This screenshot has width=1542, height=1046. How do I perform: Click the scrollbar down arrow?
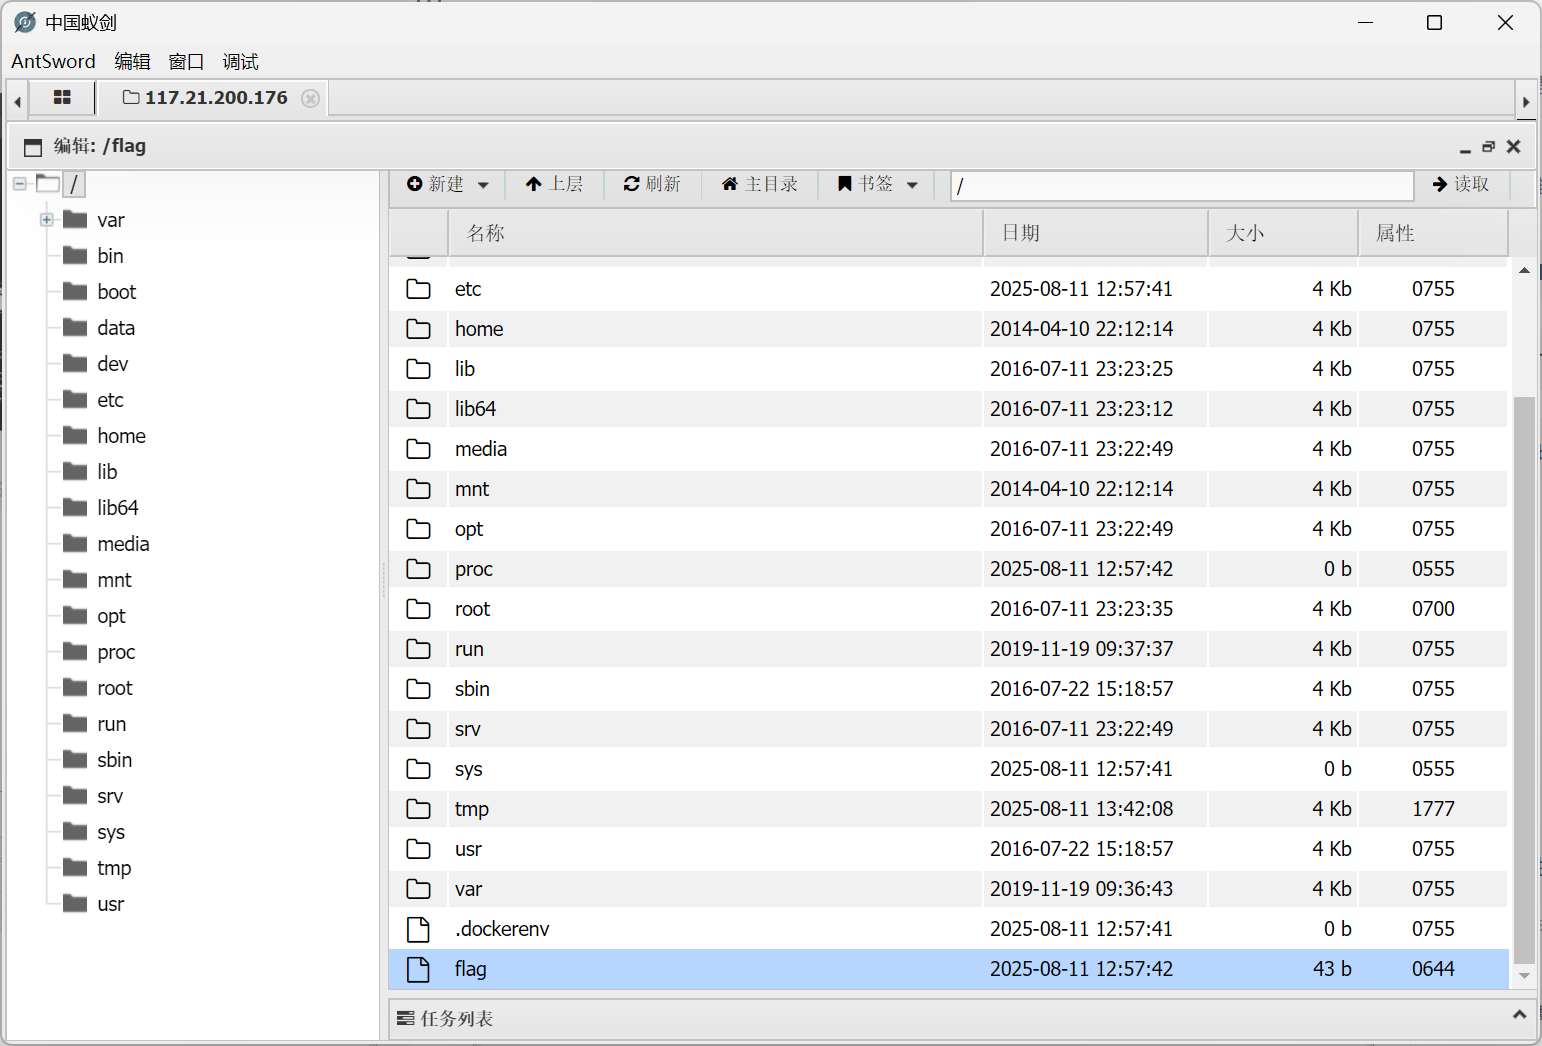click(1524, 976)
